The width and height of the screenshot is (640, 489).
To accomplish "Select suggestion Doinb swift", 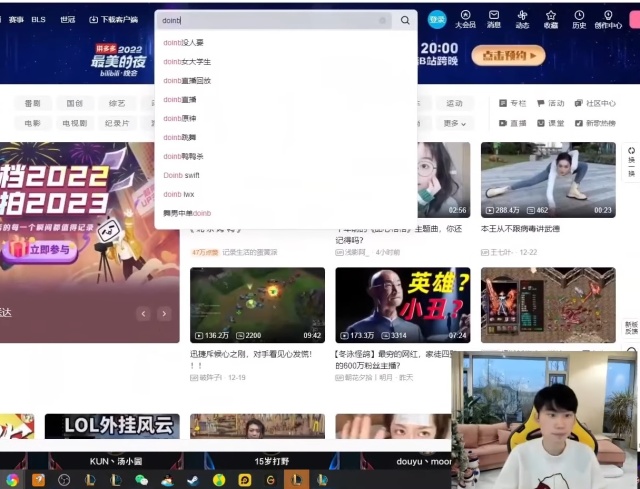I will coord(181,175).
